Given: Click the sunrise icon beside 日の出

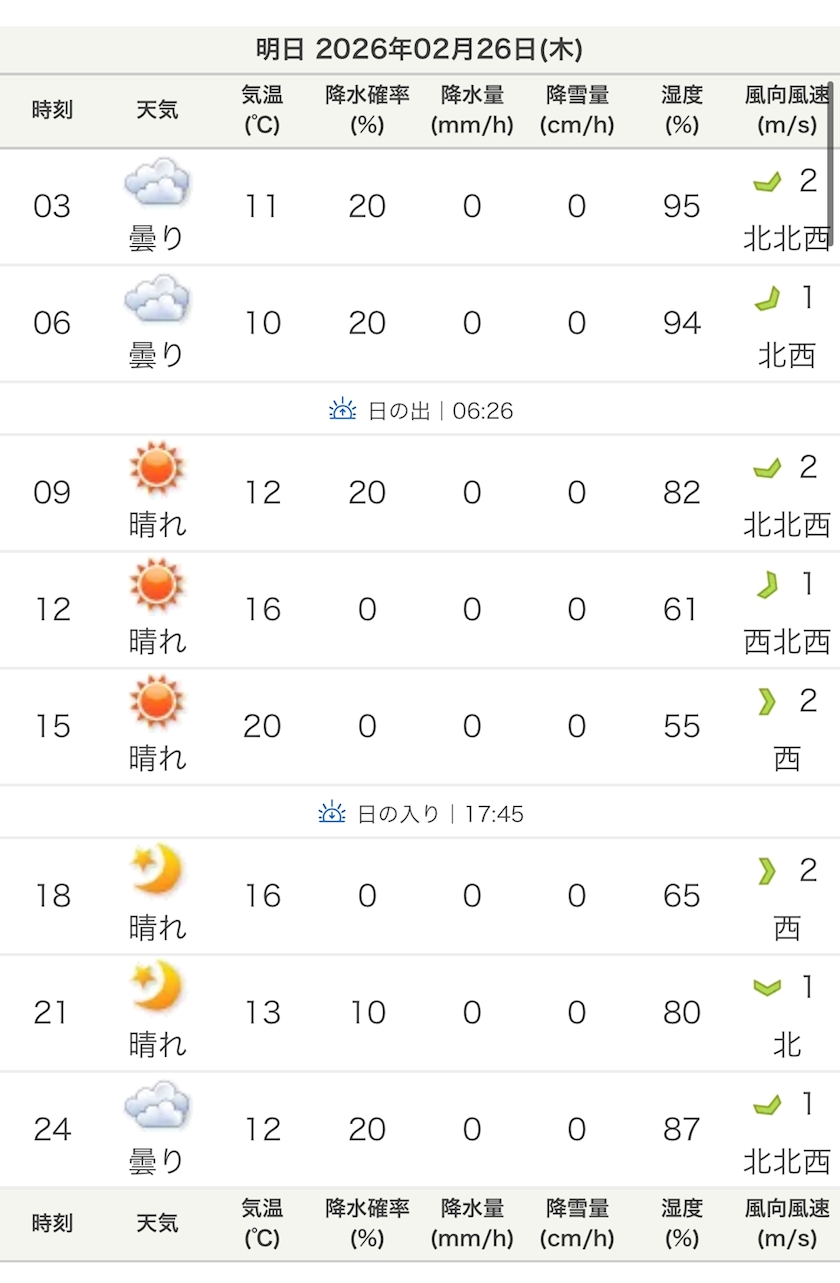Looking at the screenshot, I should (343, 409).
